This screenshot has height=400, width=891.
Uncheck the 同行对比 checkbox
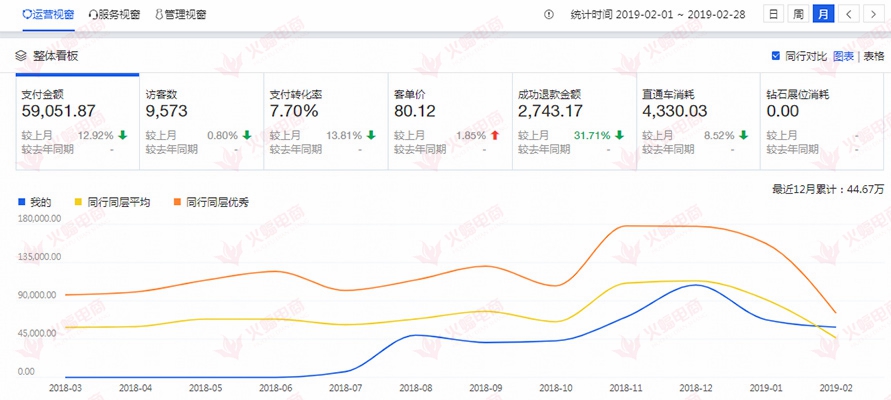pos(776,56)
